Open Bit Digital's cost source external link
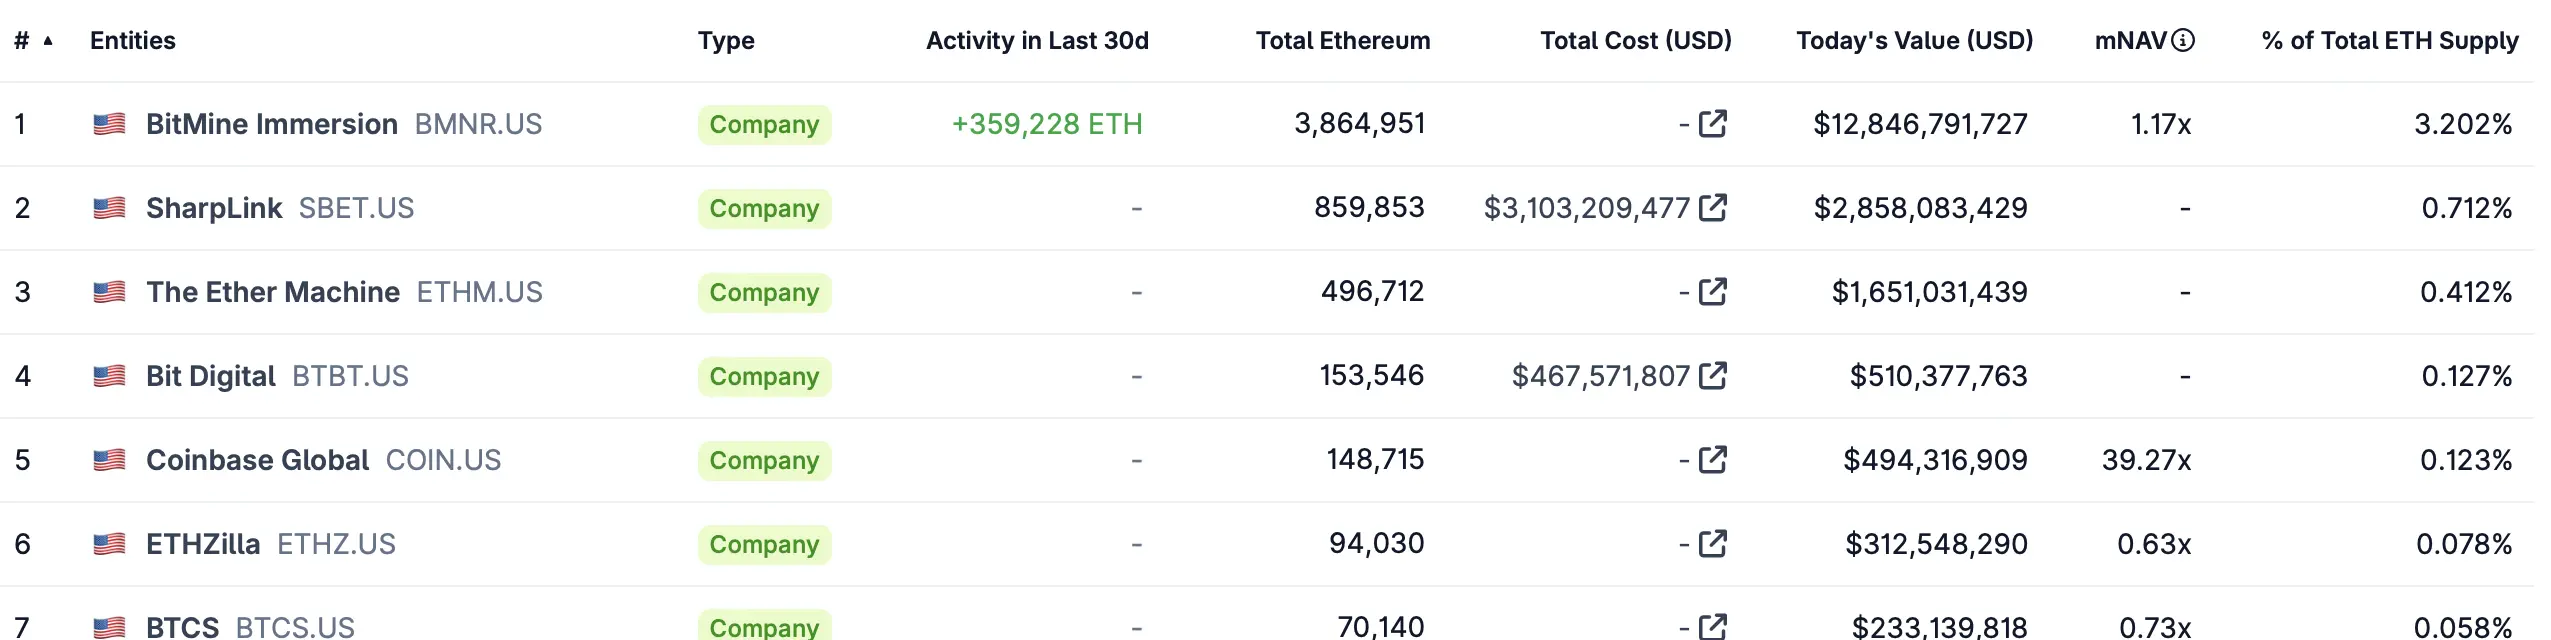Image resolution: width=2551 pixels, height=640 pixels. pyautogui.click(x=1712, y=376)
